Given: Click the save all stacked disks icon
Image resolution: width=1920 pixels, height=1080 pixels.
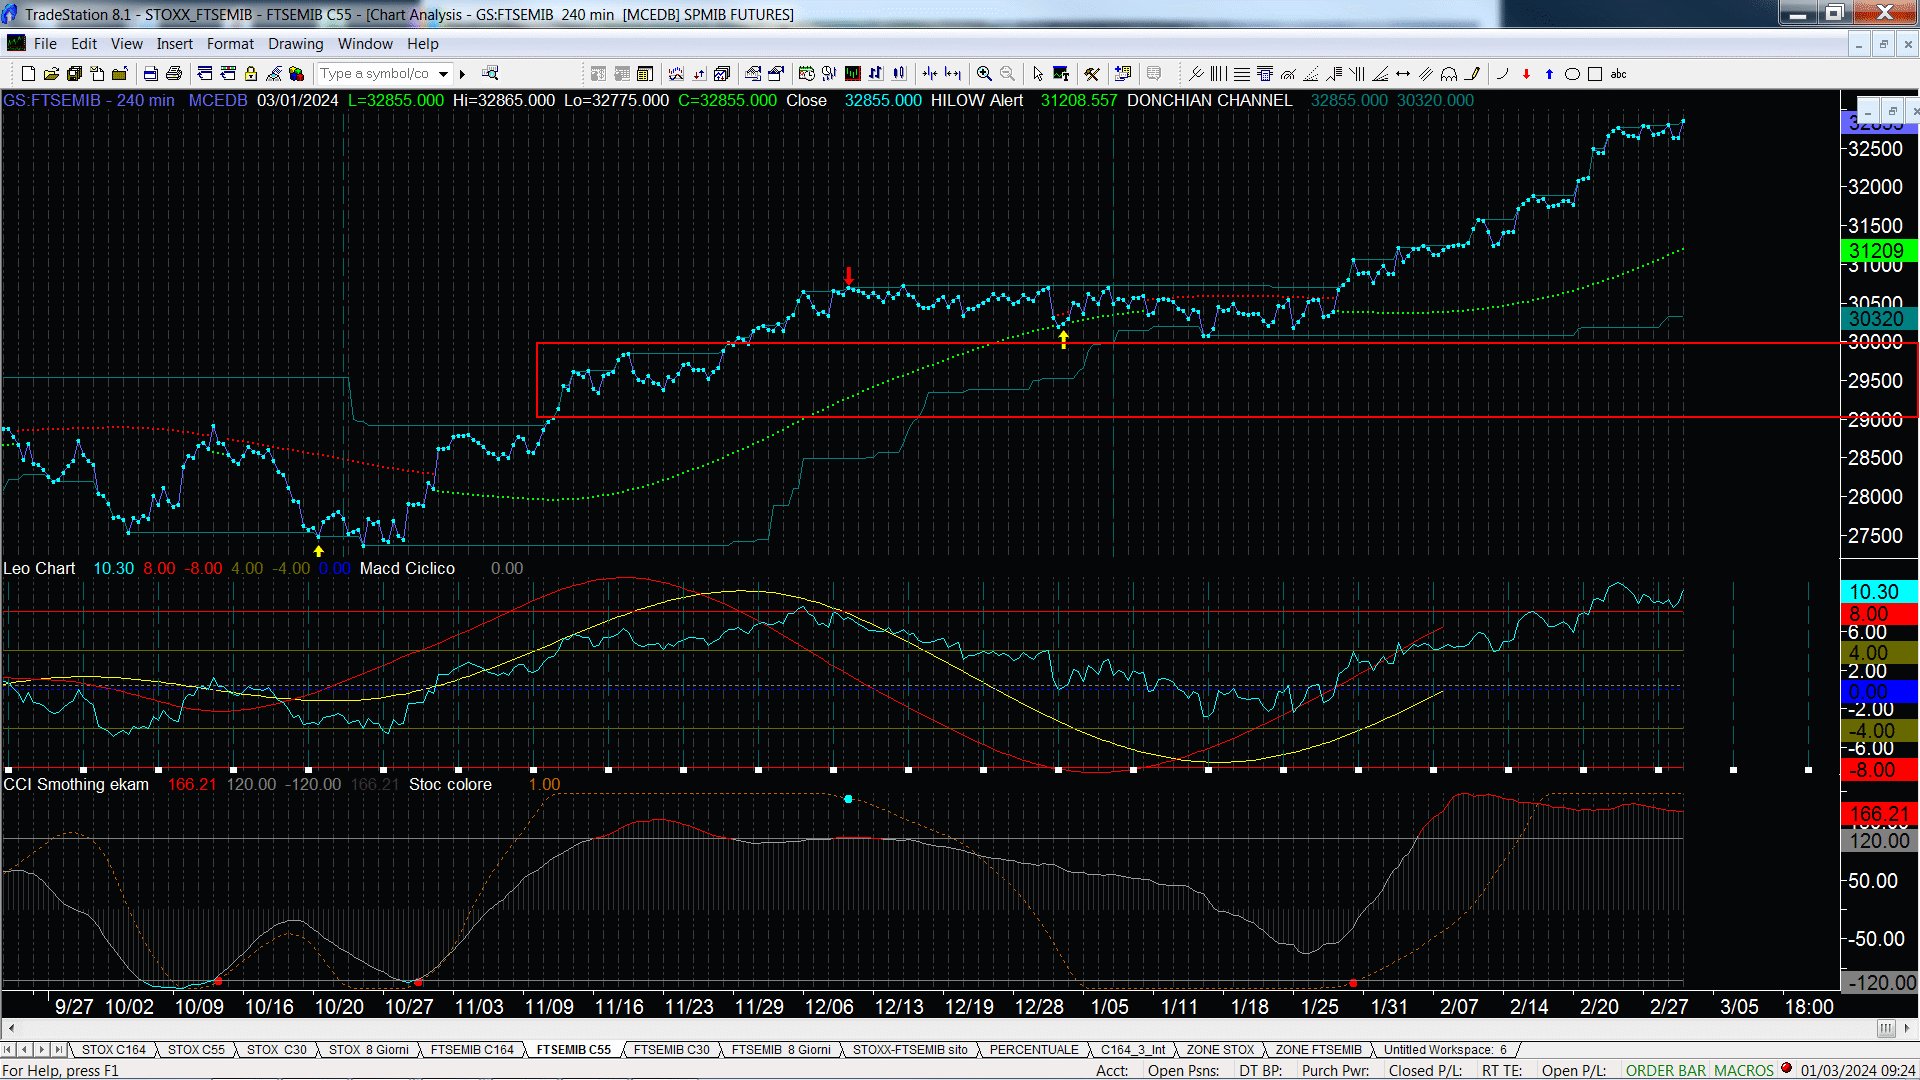Looking at the screenshot, I should 74,73.
